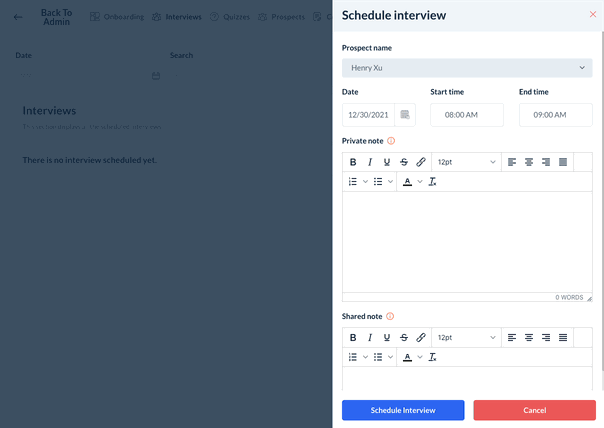Click the Start time input field

tap(467, 115)
